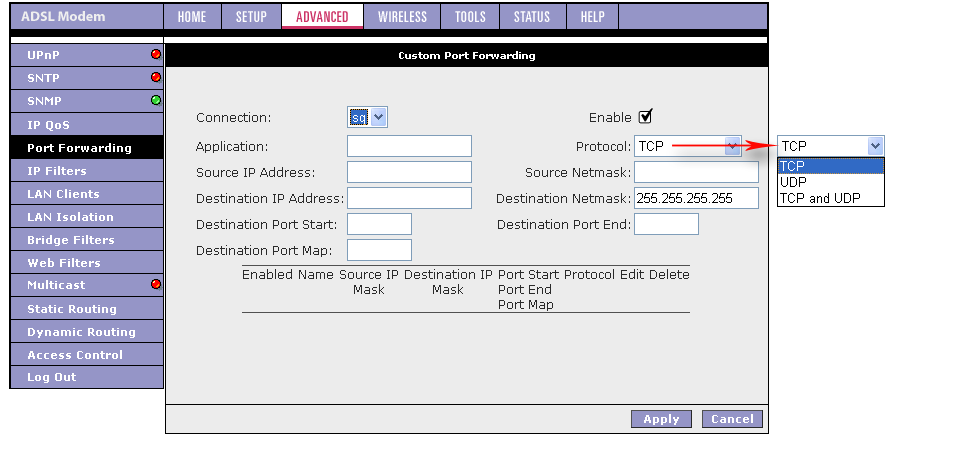This screenshot has height=449, width=958.
Task: Click the red status dot beside SNTP
Action: (156, 77)
